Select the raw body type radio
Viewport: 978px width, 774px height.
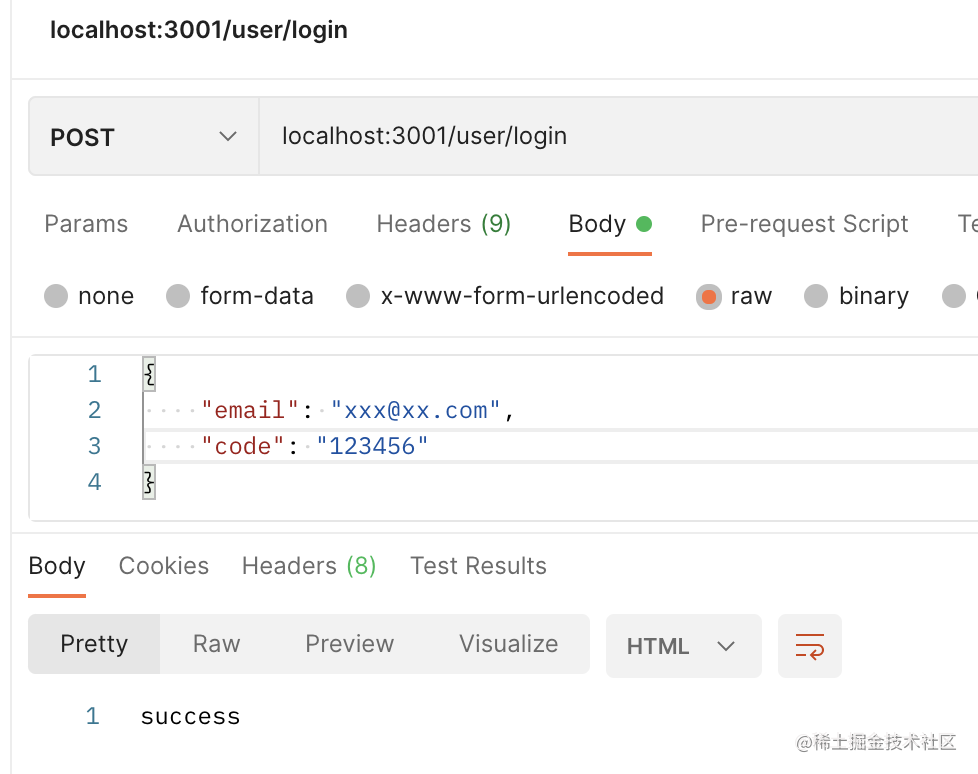(709, 296)
